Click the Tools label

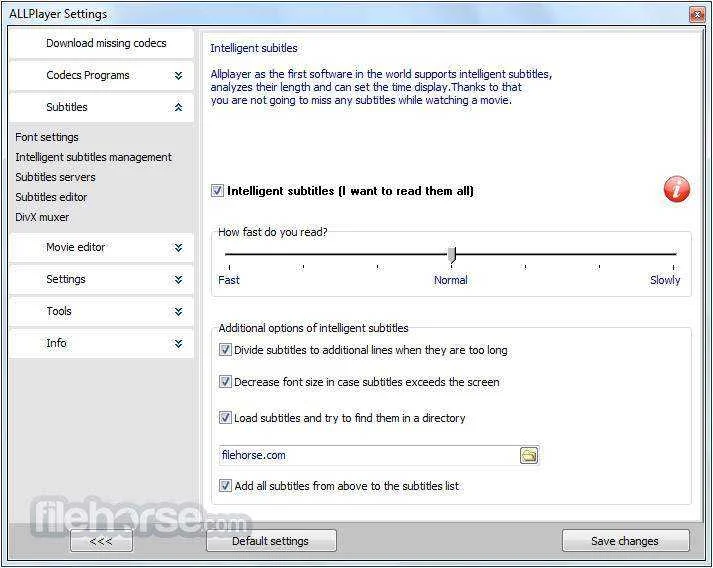pyautogui.click(x=59, y=311)
